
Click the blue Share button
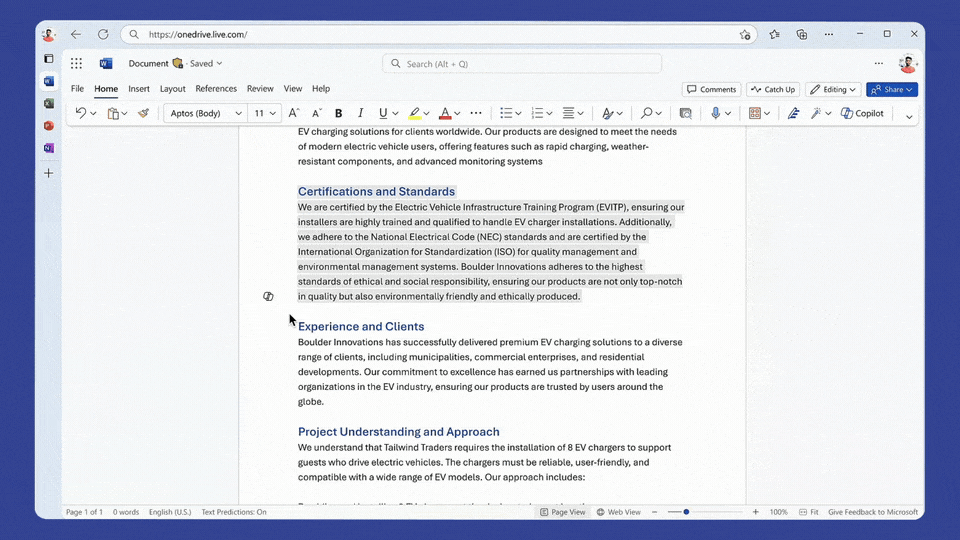tap(891, 90)
